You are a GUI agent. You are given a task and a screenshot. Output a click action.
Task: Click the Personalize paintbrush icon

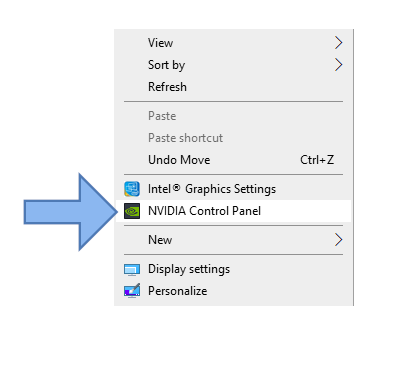132,291
